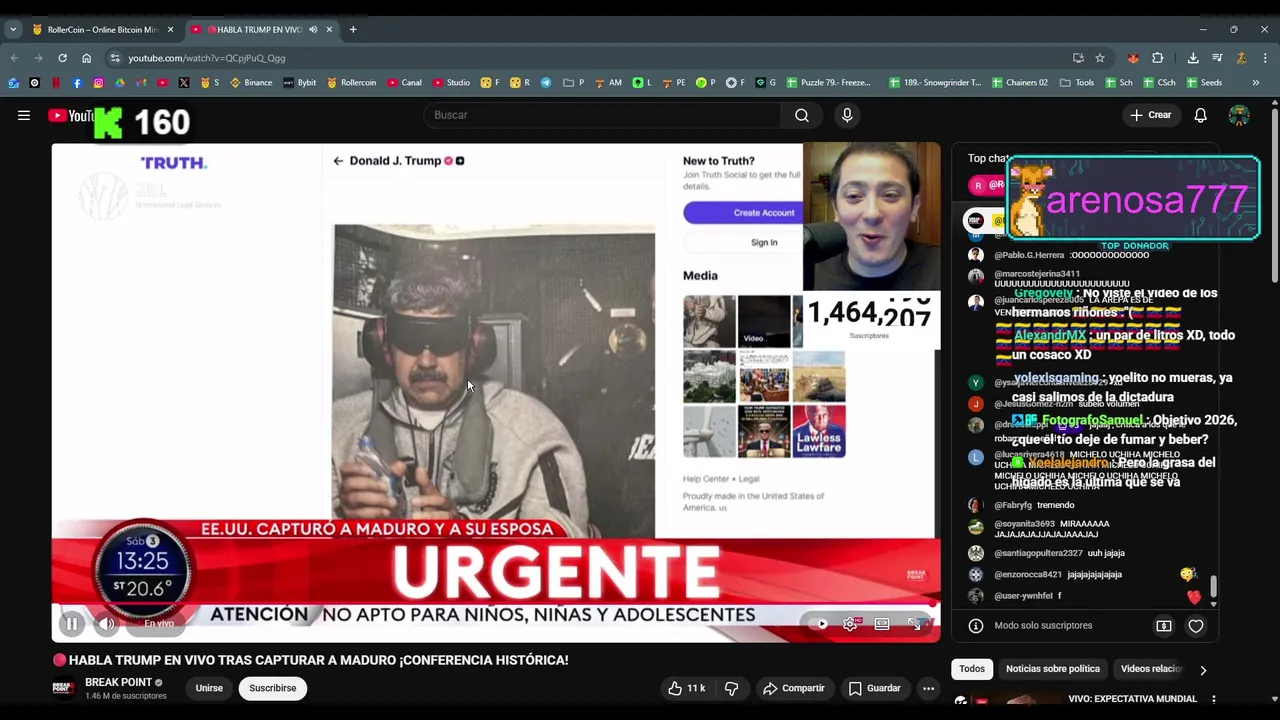
Task: Switch to theater mode
Action: coord(882,624)
